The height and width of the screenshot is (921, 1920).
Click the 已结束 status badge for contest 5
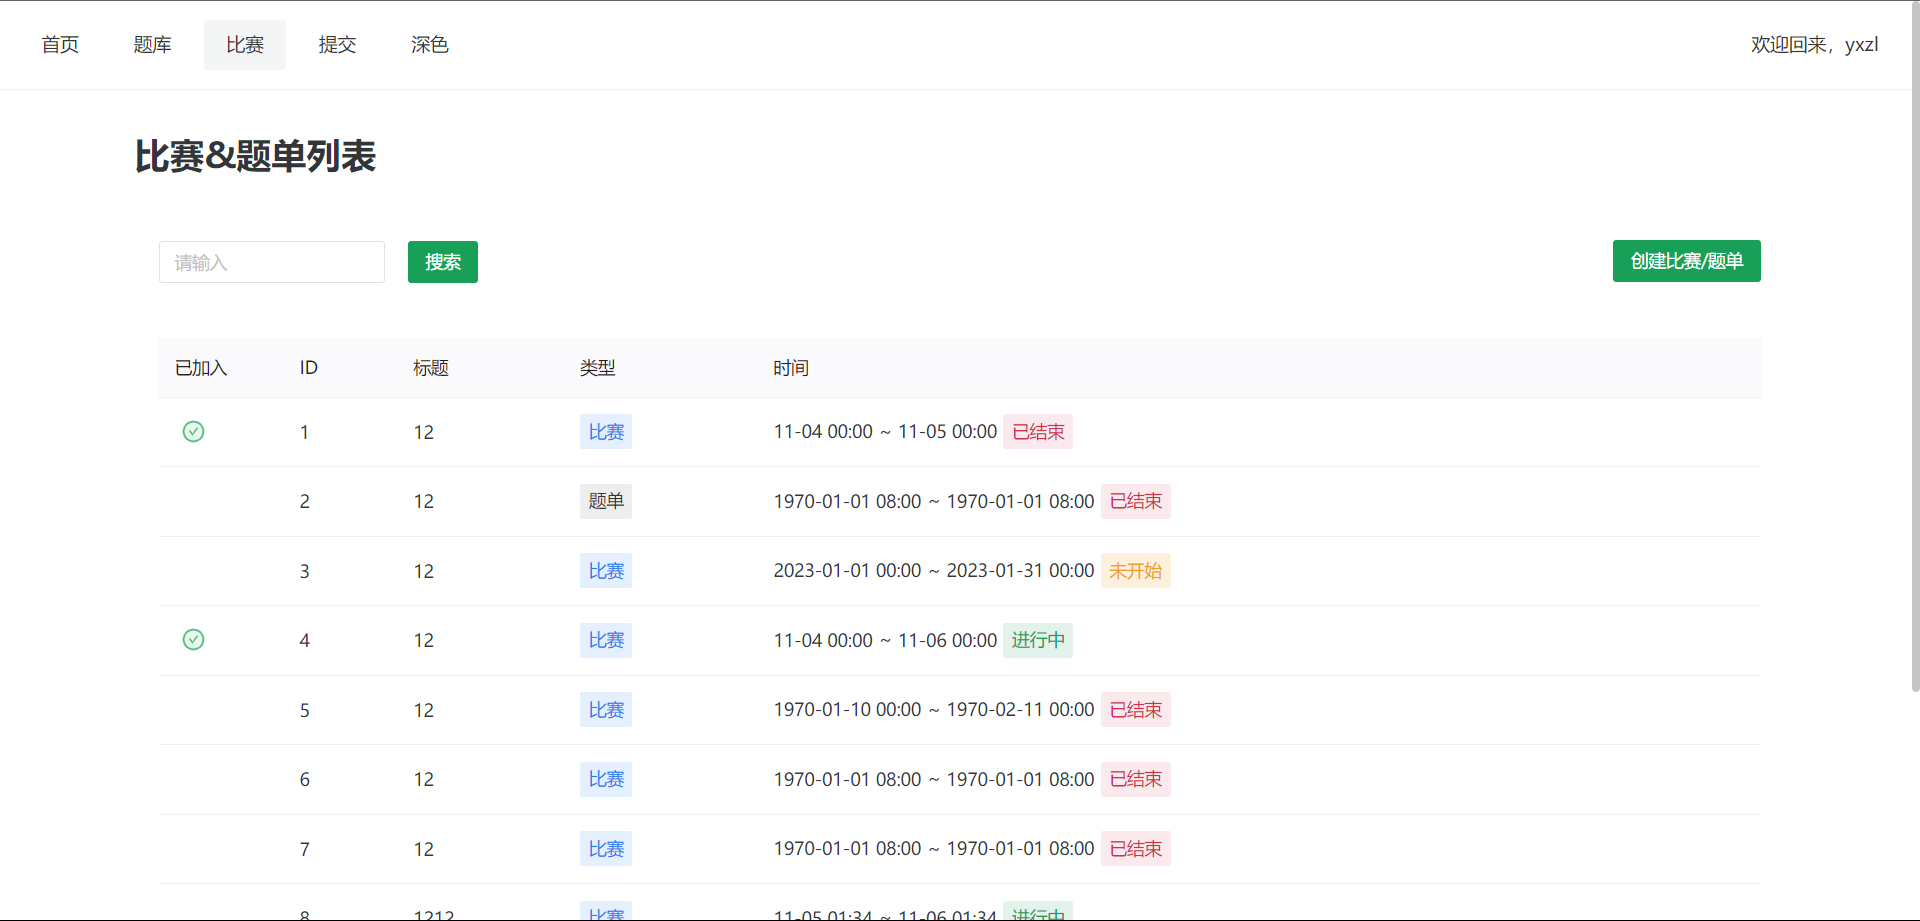pyautogui.click(x=1135, y=710)
